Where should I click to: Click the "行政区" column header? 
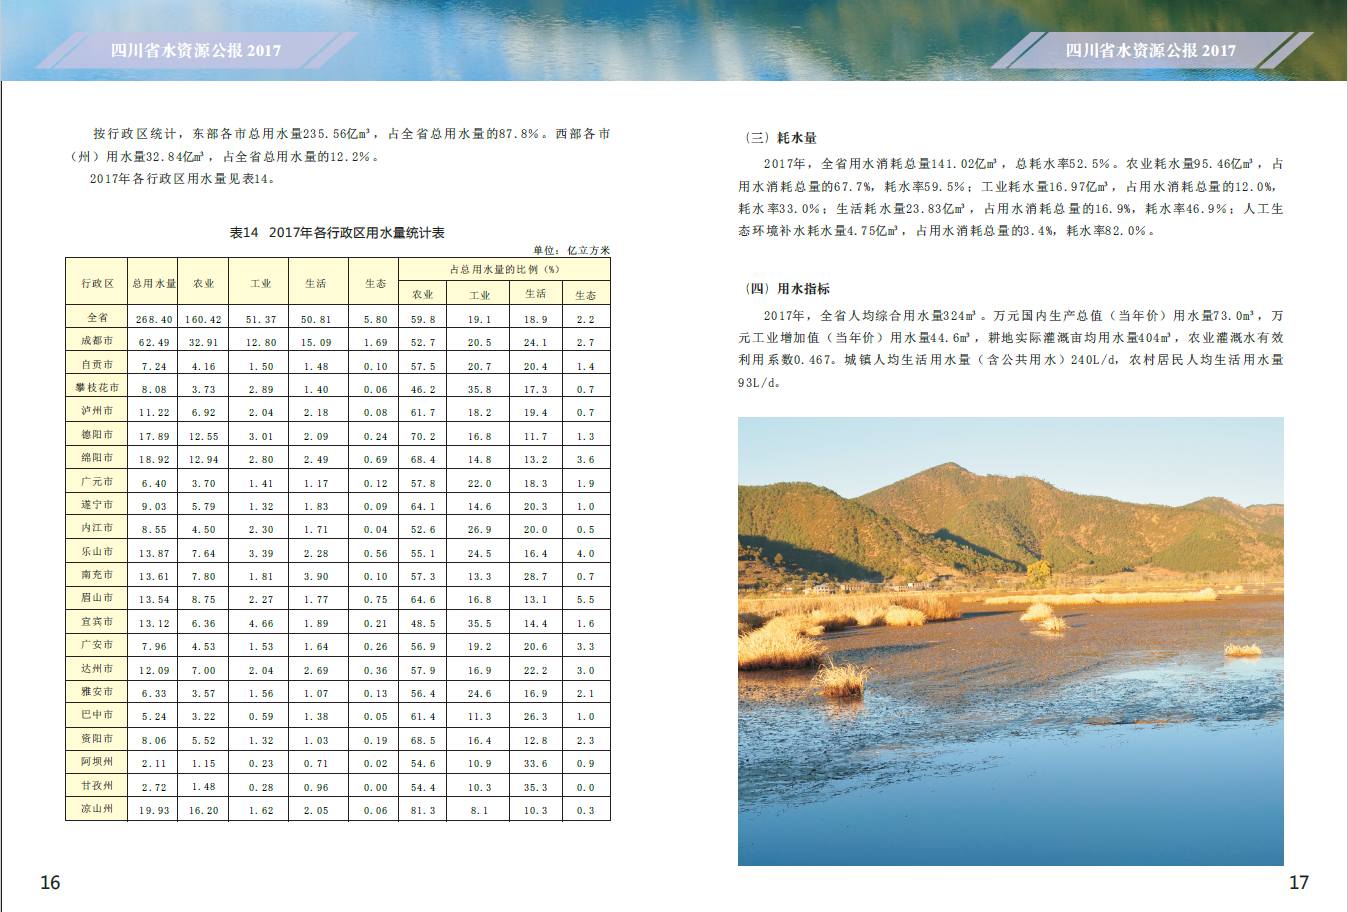point(97,283)
